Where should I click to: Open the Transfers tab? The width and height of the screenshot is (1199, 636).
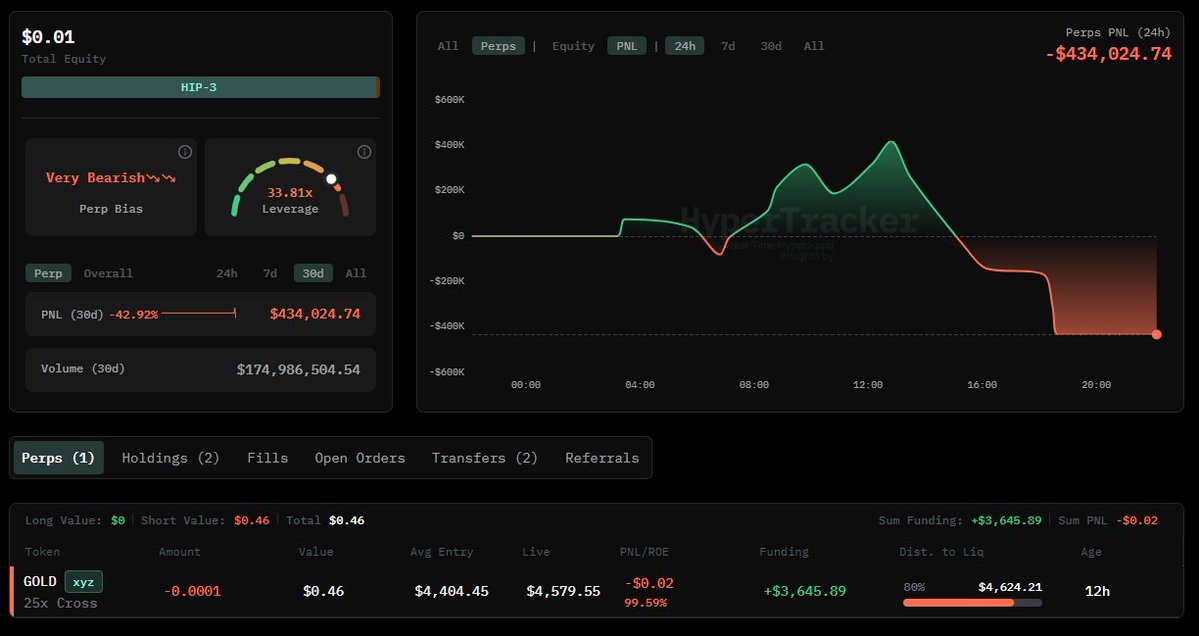tap(484, 457)
